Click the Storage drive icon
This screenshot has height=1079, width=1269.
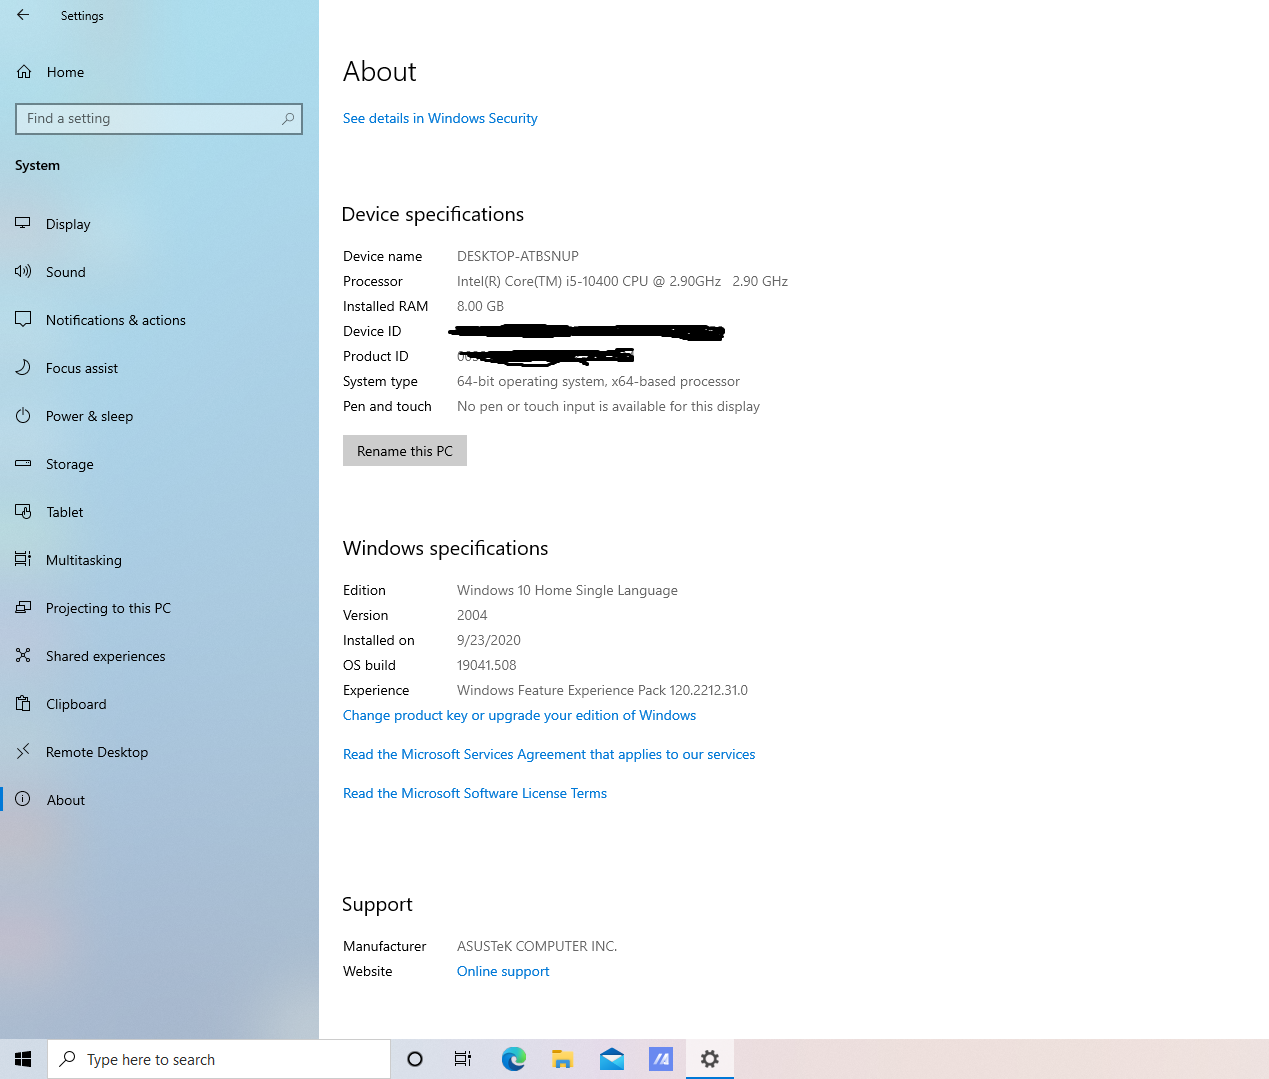[23, 463]
